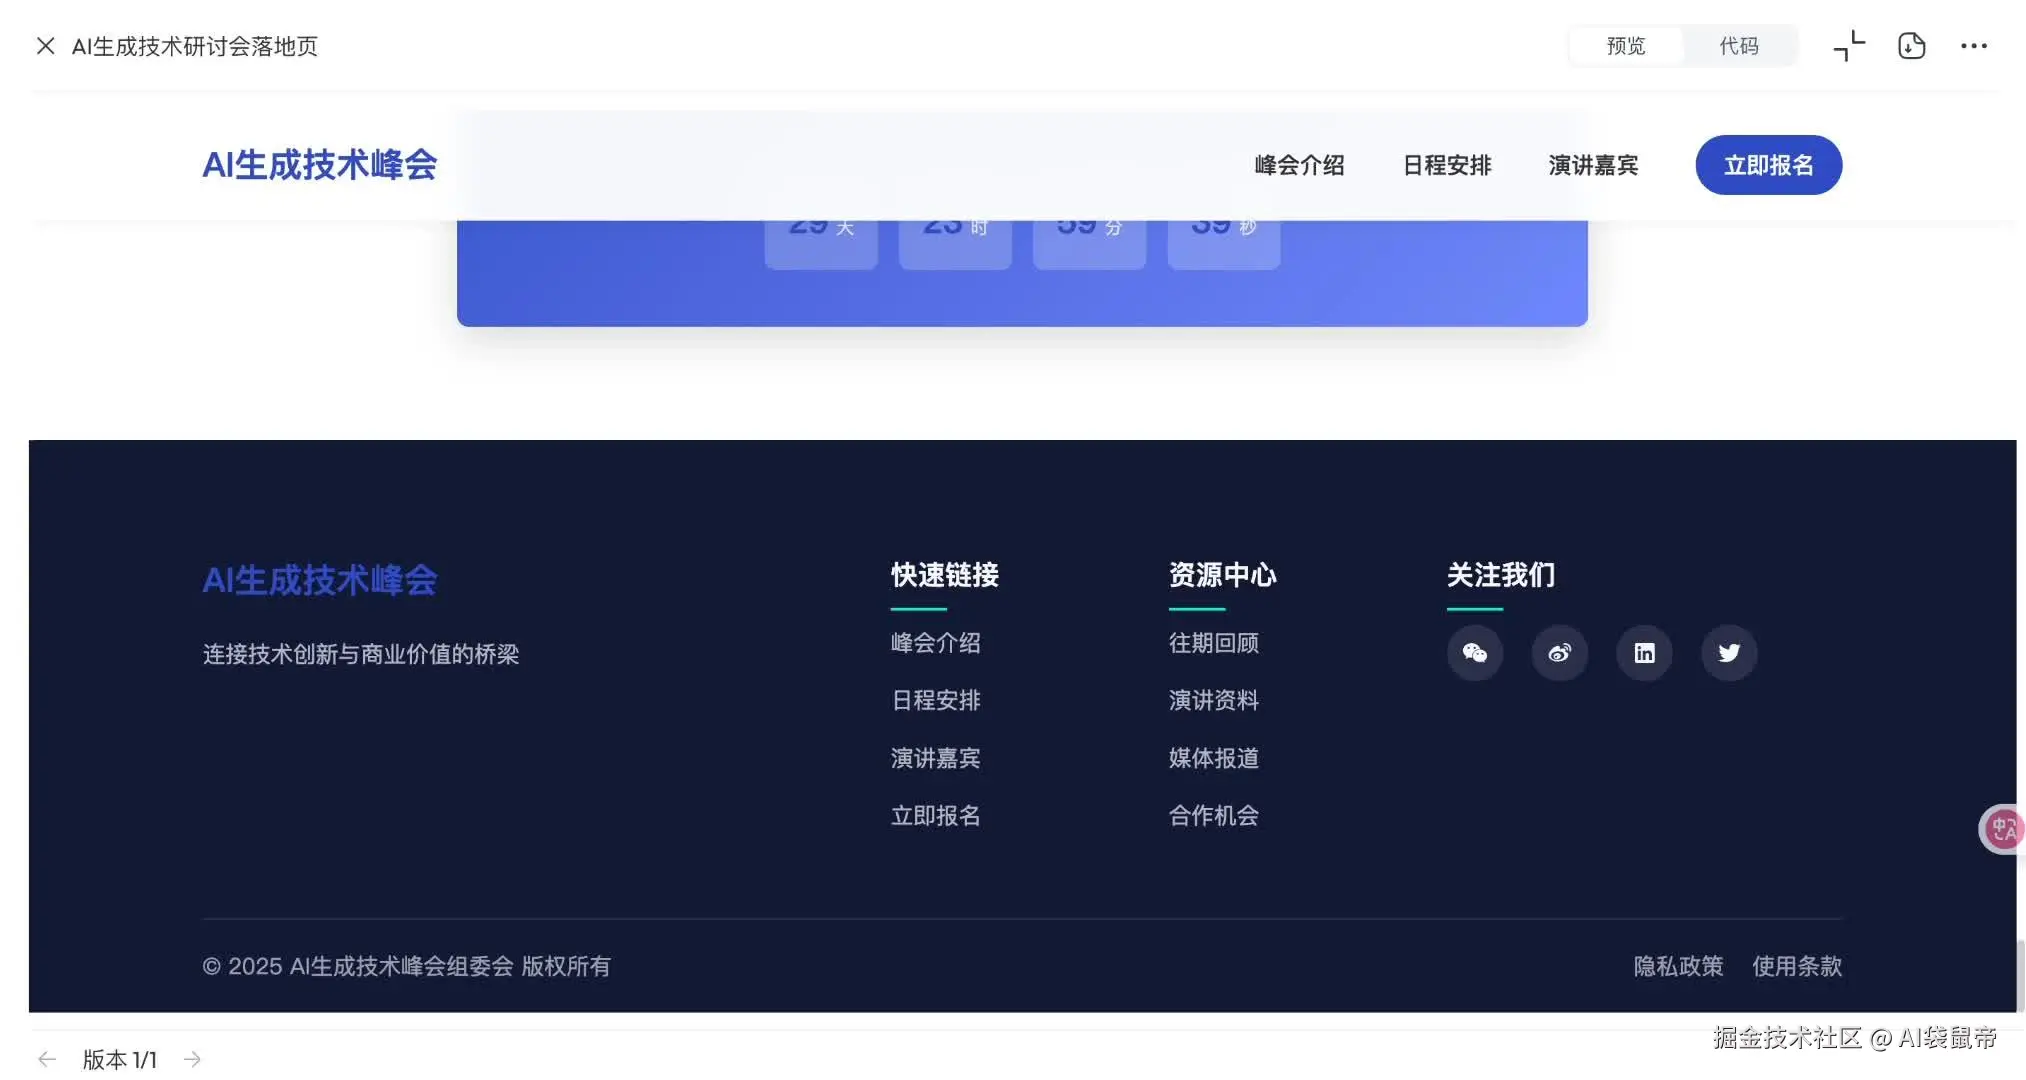Open the LinkedIn social icon
The image size is (2026, 1080).
(x=1645, y=653)
